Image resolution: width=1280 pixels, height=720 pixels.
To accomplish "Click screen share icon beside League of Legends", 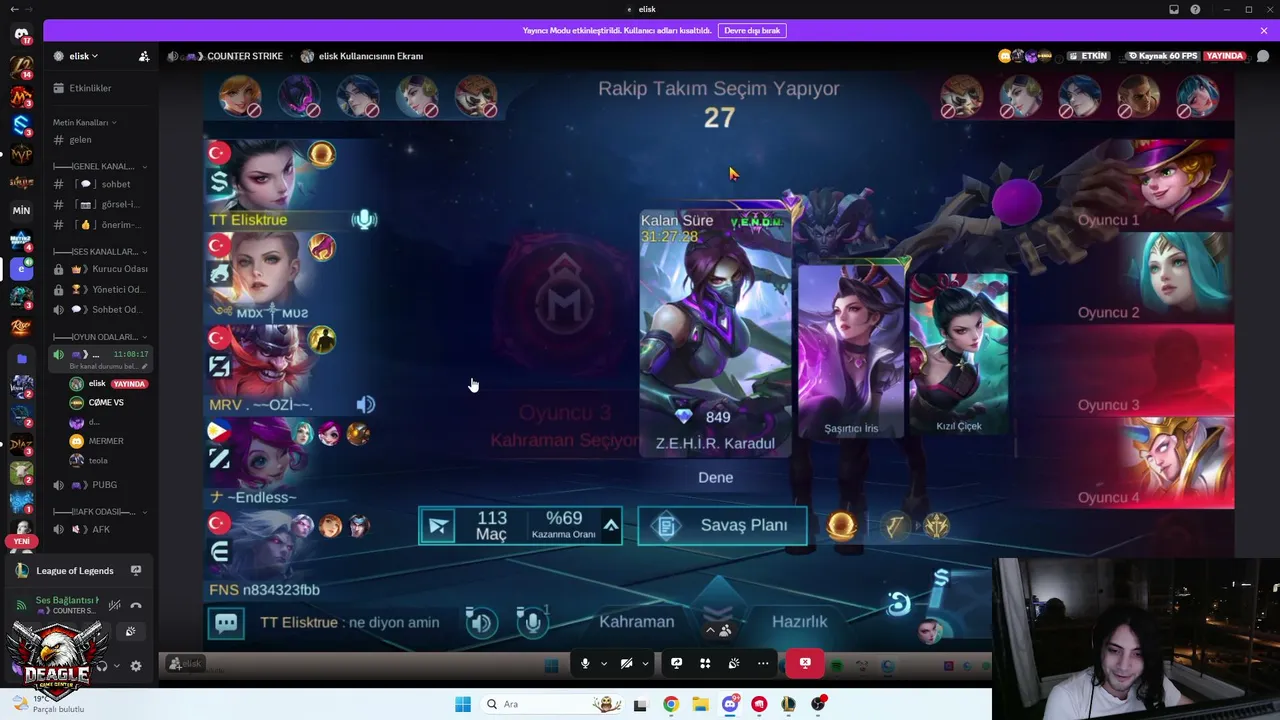I will pos(136,571).
